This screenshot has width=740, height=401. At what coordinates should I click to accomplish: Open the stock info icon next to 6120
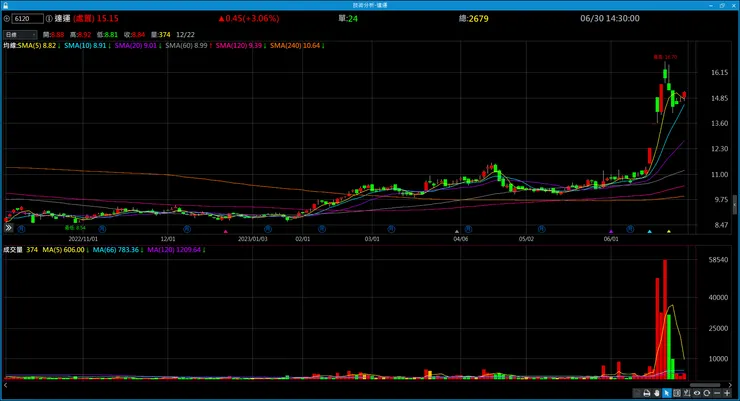click(x=49, y=19)
